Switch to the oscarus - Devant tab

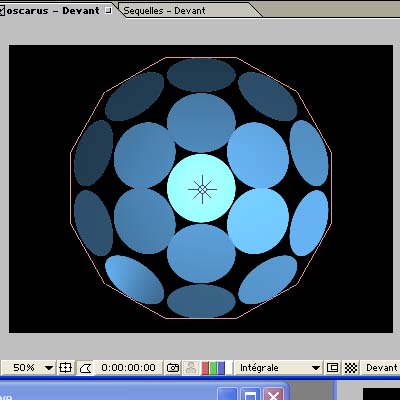coord(53,10)
